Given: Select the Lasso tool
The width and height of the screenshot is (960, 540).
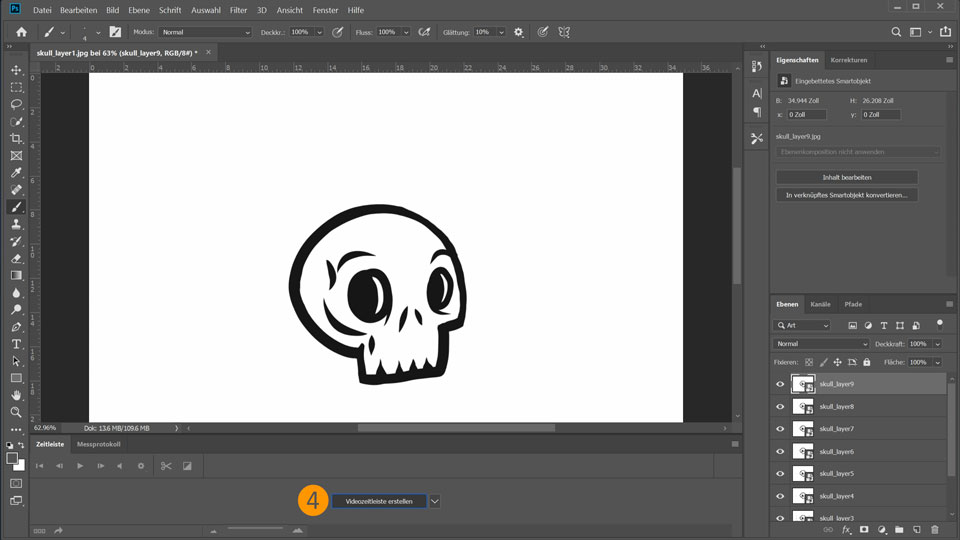Looking at the screenshot, I should [16, 104].
